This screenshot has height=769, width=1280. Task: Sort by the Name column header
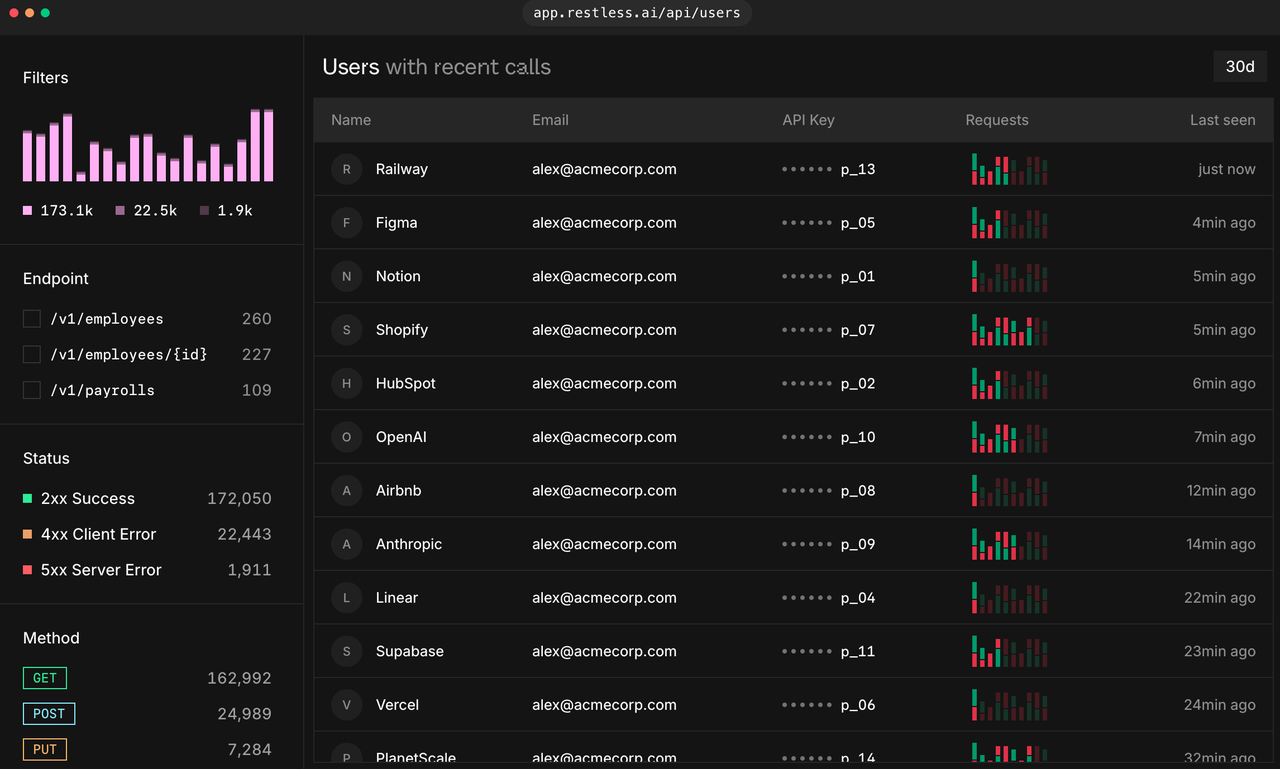click(x=351, y=120)
